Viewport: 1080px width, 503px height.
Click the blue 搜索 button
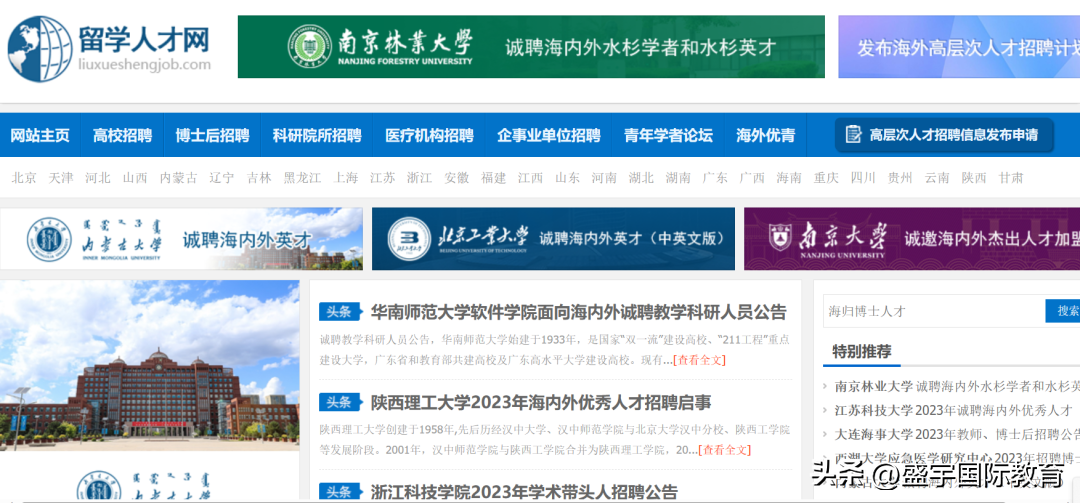[1063, 311]
